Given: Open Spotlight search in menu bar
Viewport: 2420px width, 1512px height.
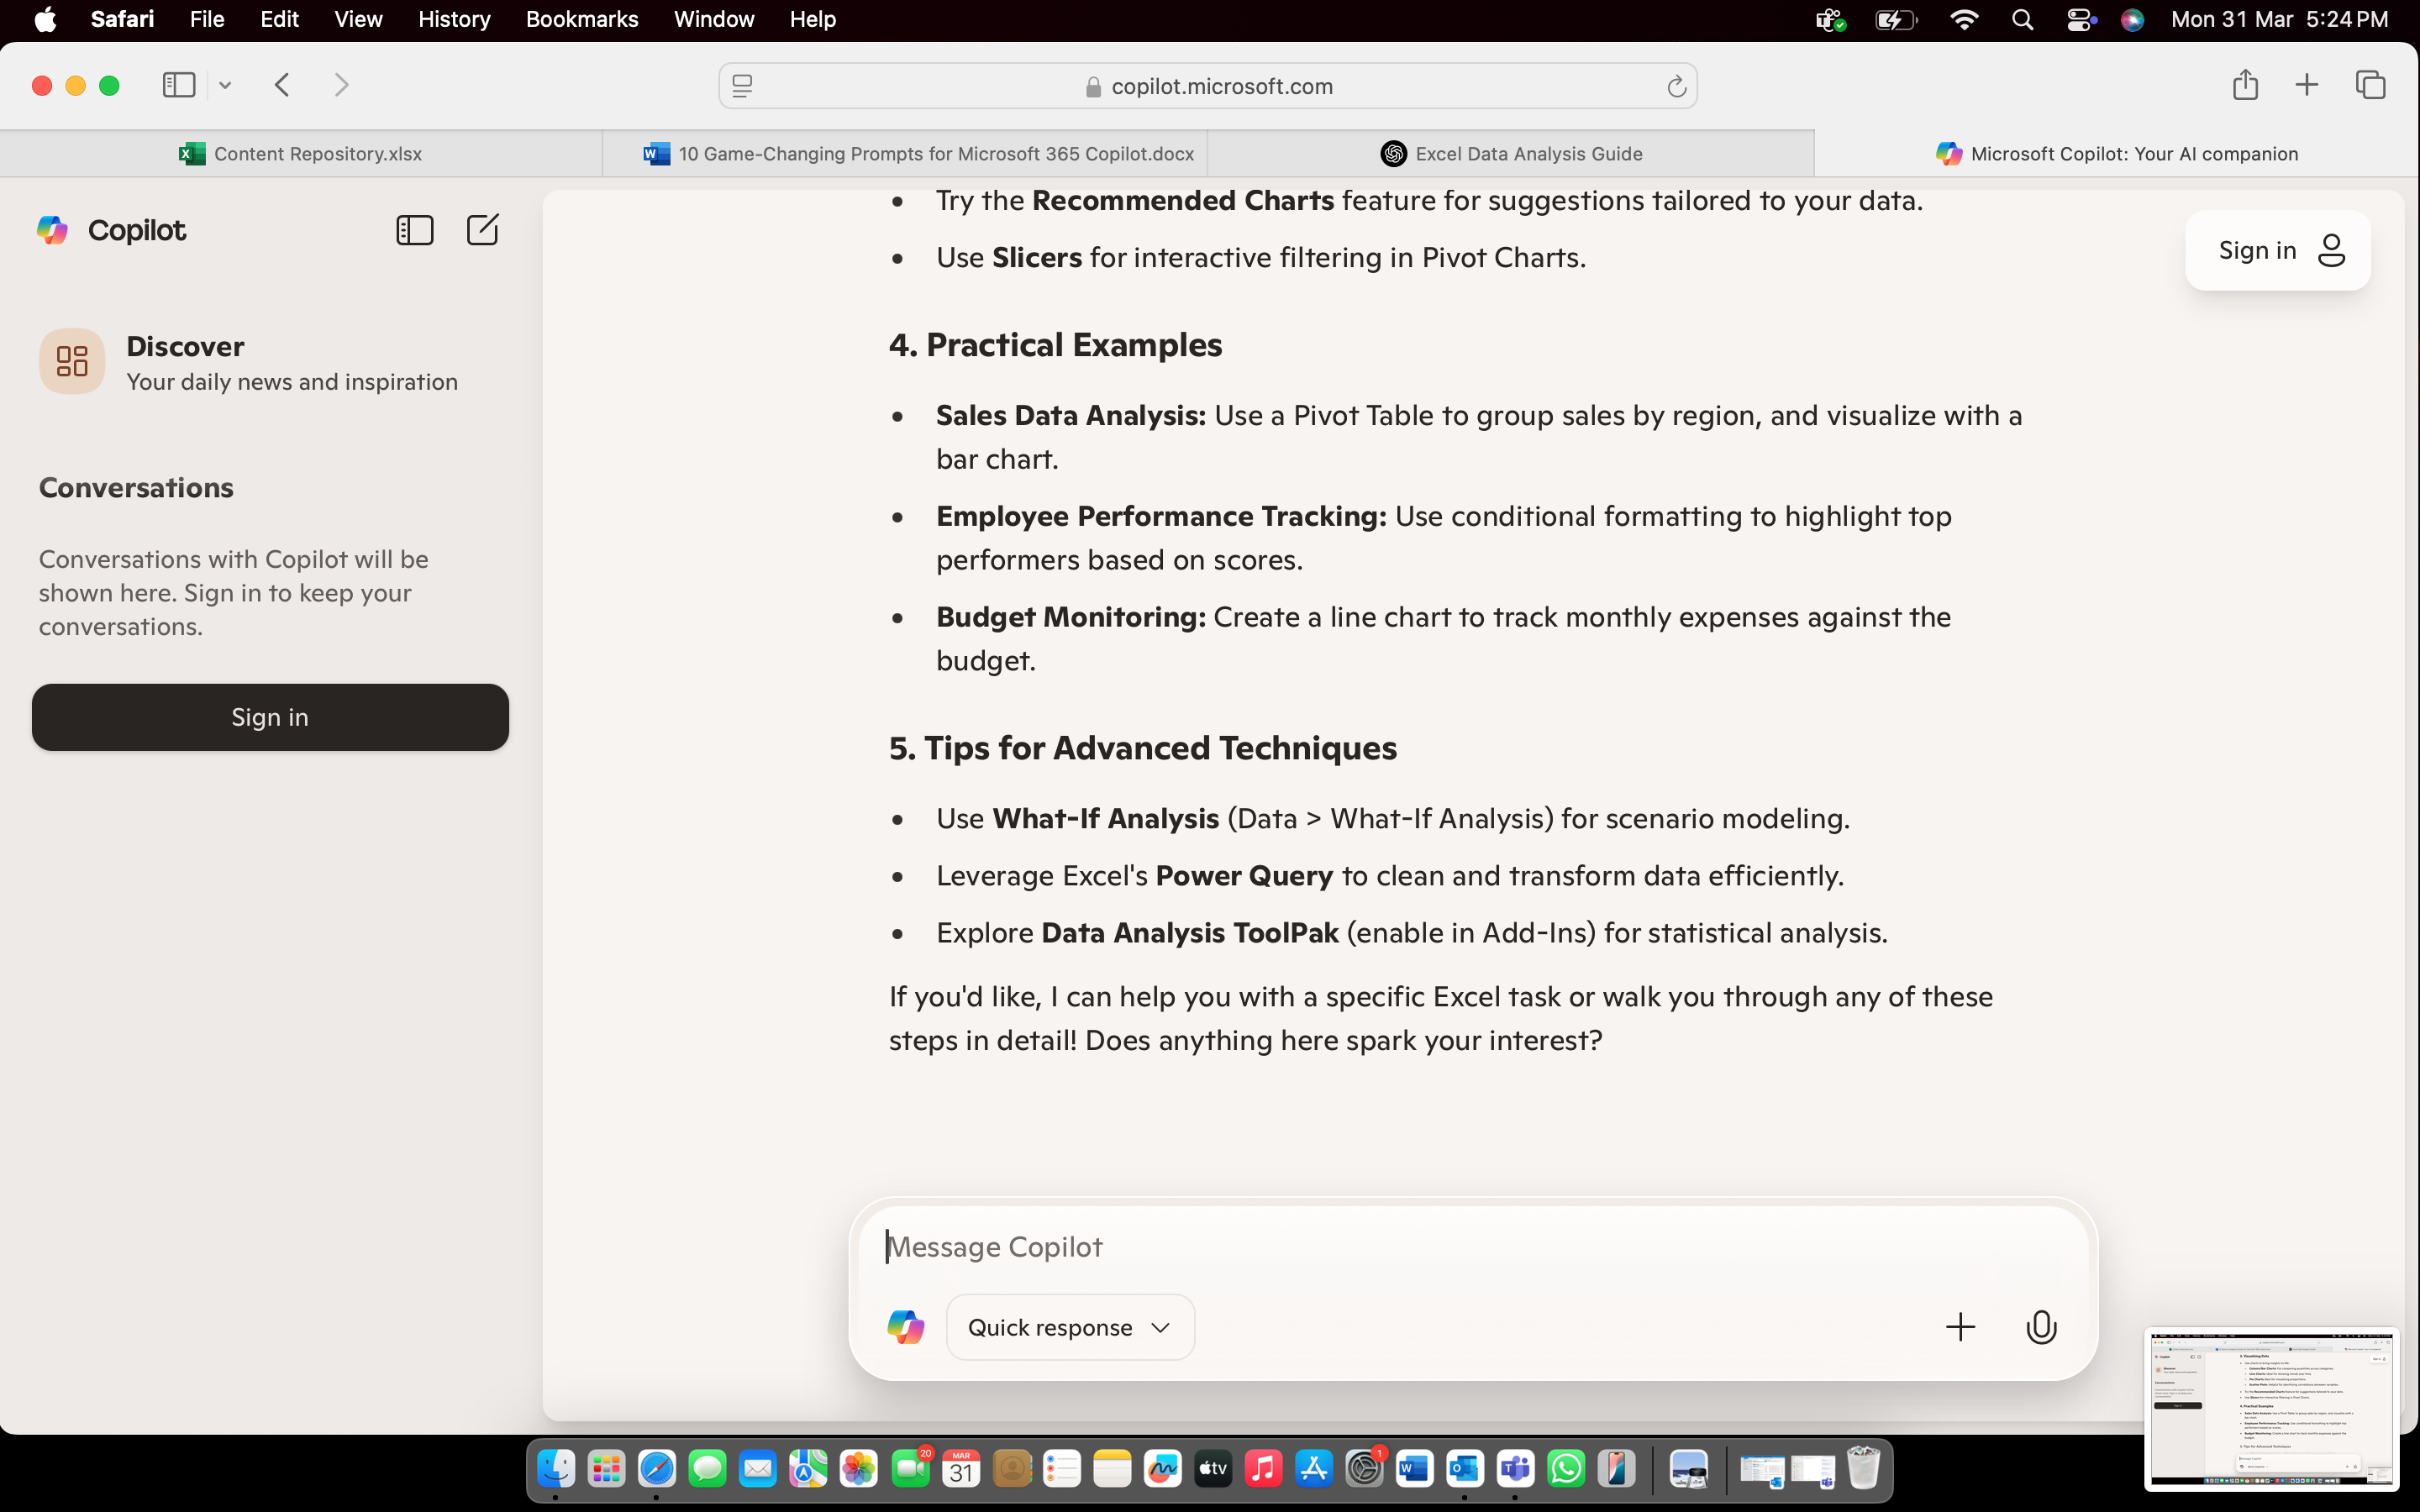Looking at the screenshot, I should [2022, 20].
